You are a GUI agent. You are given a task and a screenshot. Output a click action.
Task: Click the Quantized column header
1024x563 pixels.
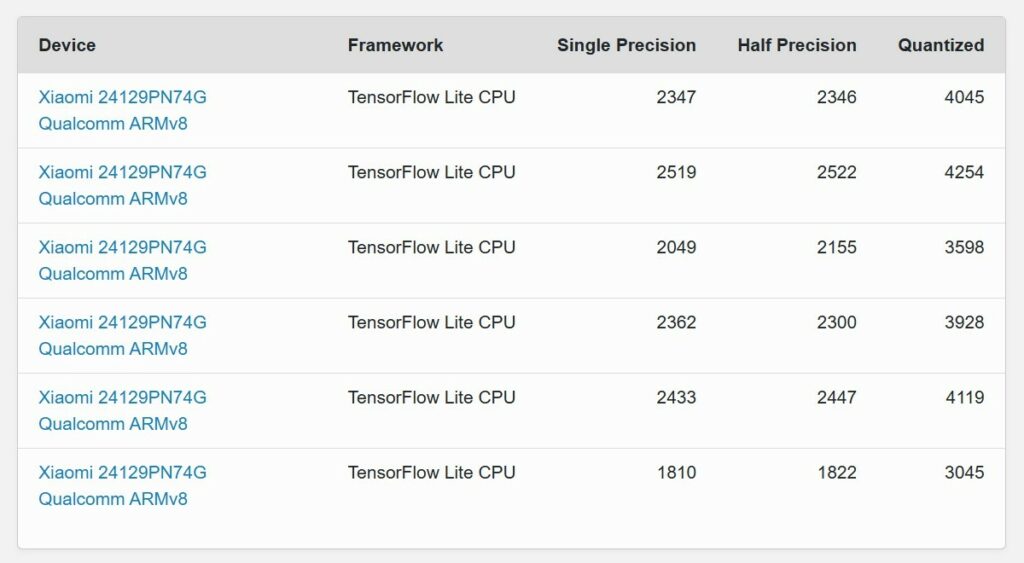point(940,45)
